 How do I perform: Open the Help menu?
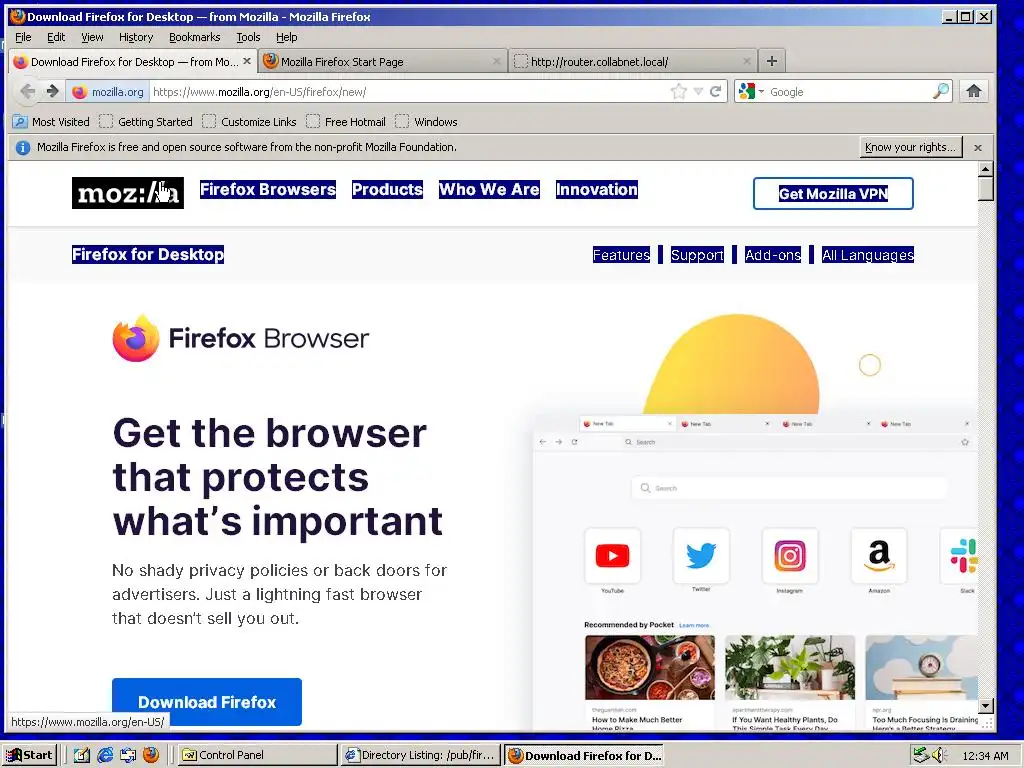point(287,37)
